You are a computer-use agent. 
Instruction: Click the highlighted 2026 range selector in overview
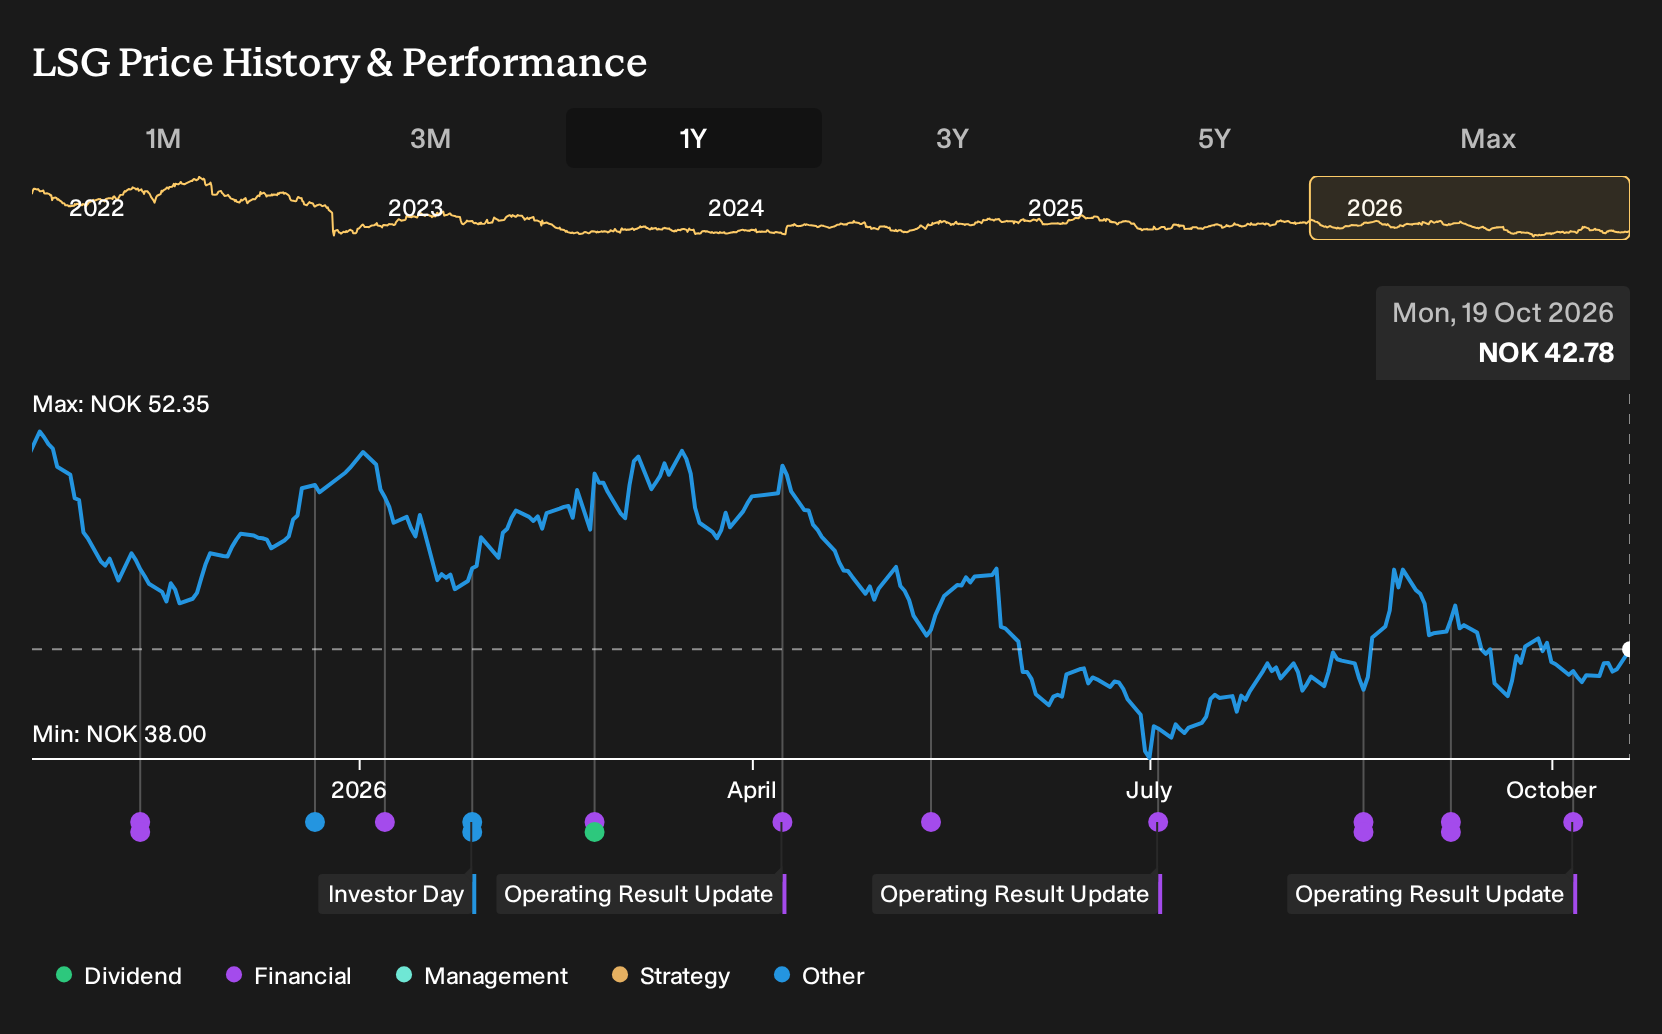(1469, 208)
